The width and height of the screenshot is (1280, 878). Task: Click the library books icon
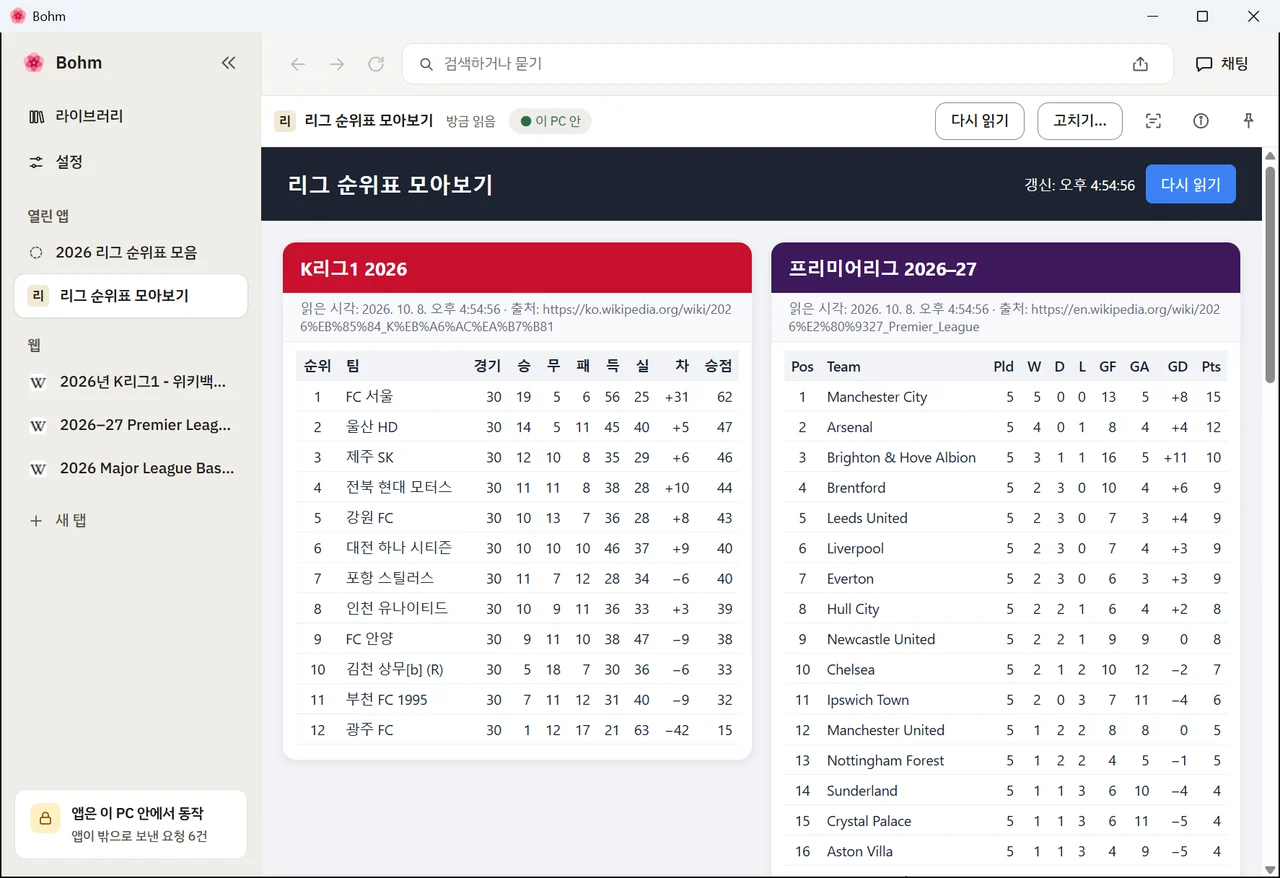pos(36,116)
